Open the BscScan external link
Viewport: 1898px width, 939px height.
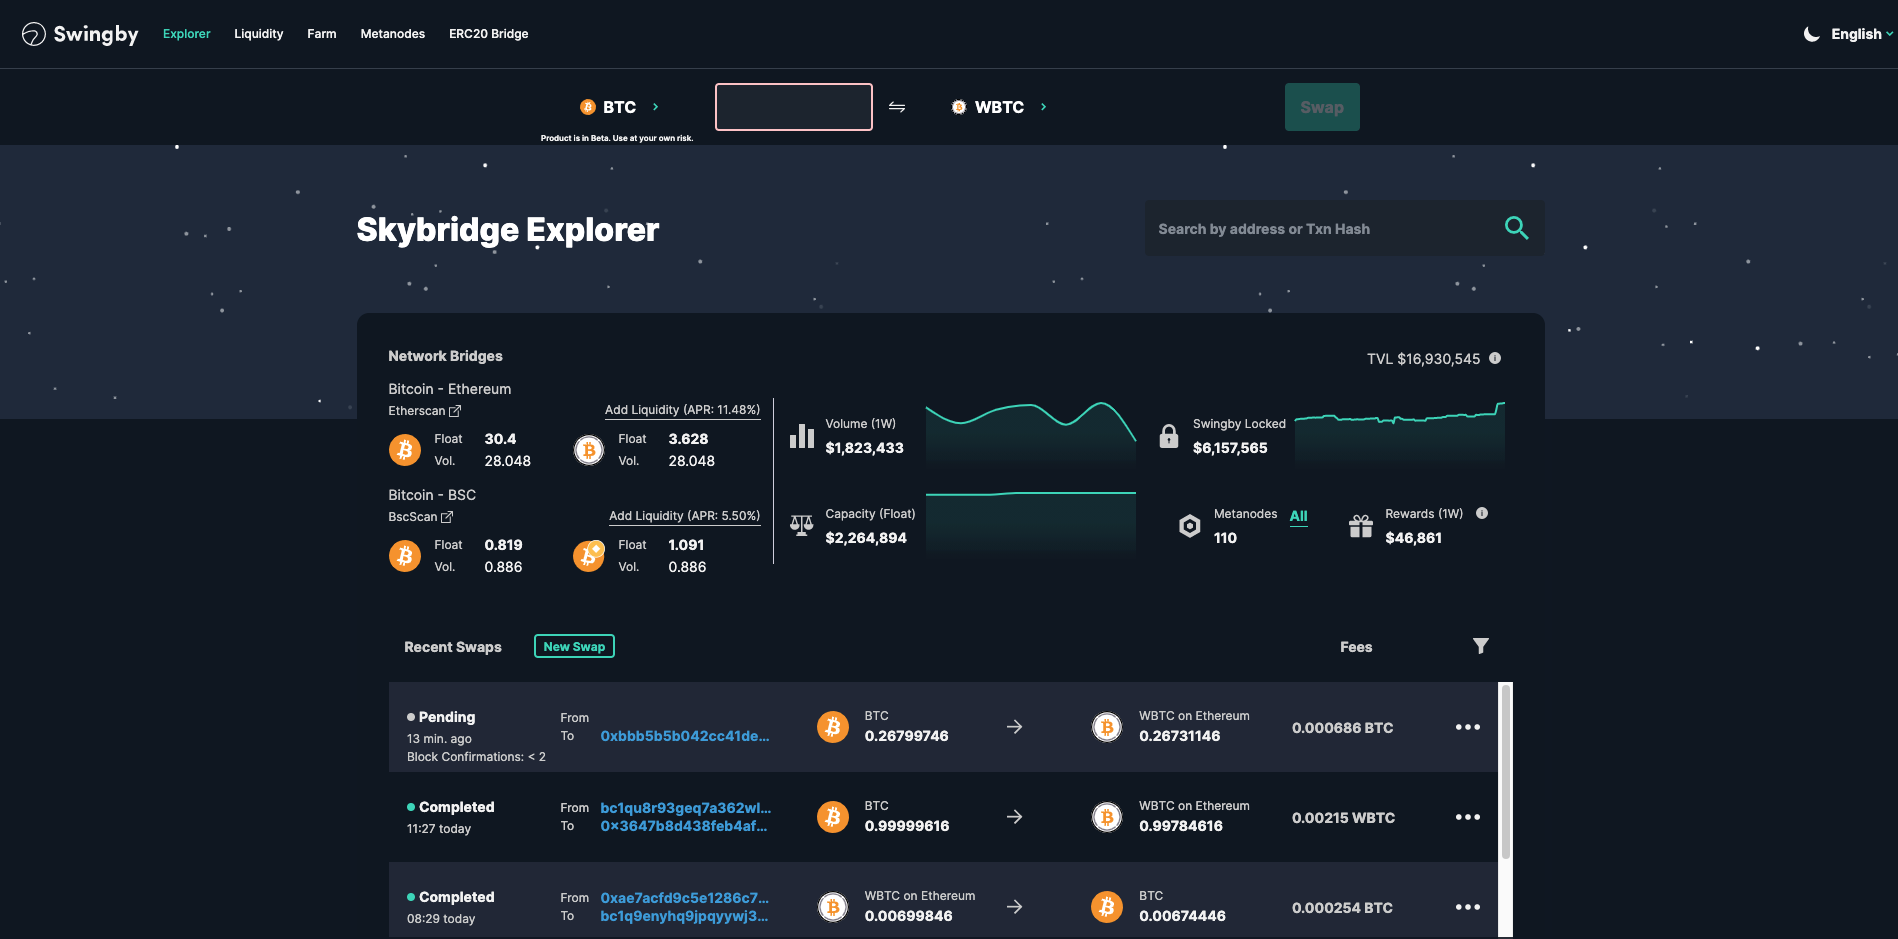coord(421,517)
